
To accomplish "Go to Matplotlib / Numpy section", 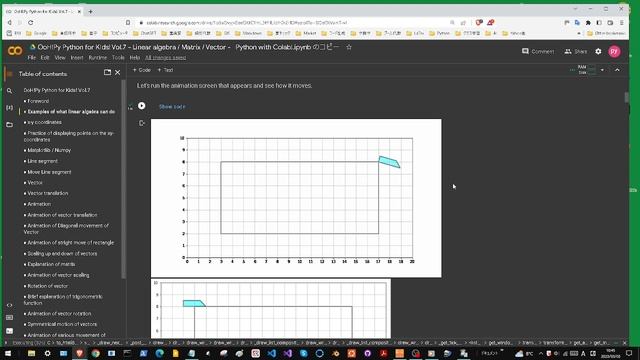I will pyautogui.click(x=49, y=150).
